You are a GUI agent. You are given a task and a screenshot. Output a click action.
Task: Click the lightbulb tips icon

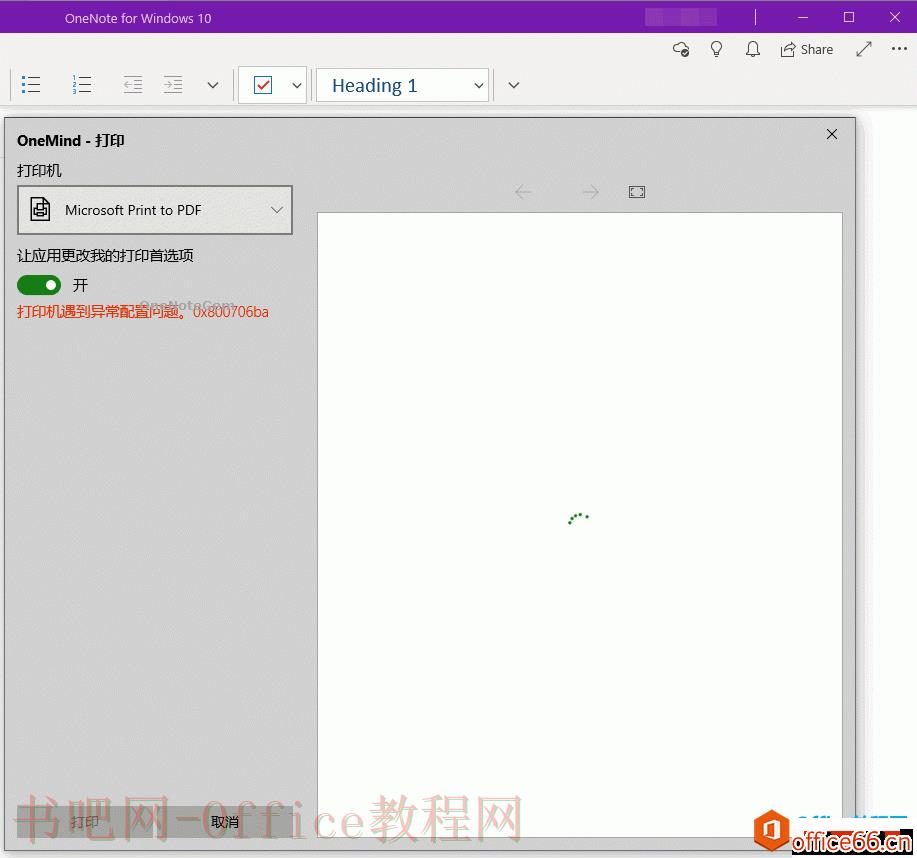(x=716, y=50)
